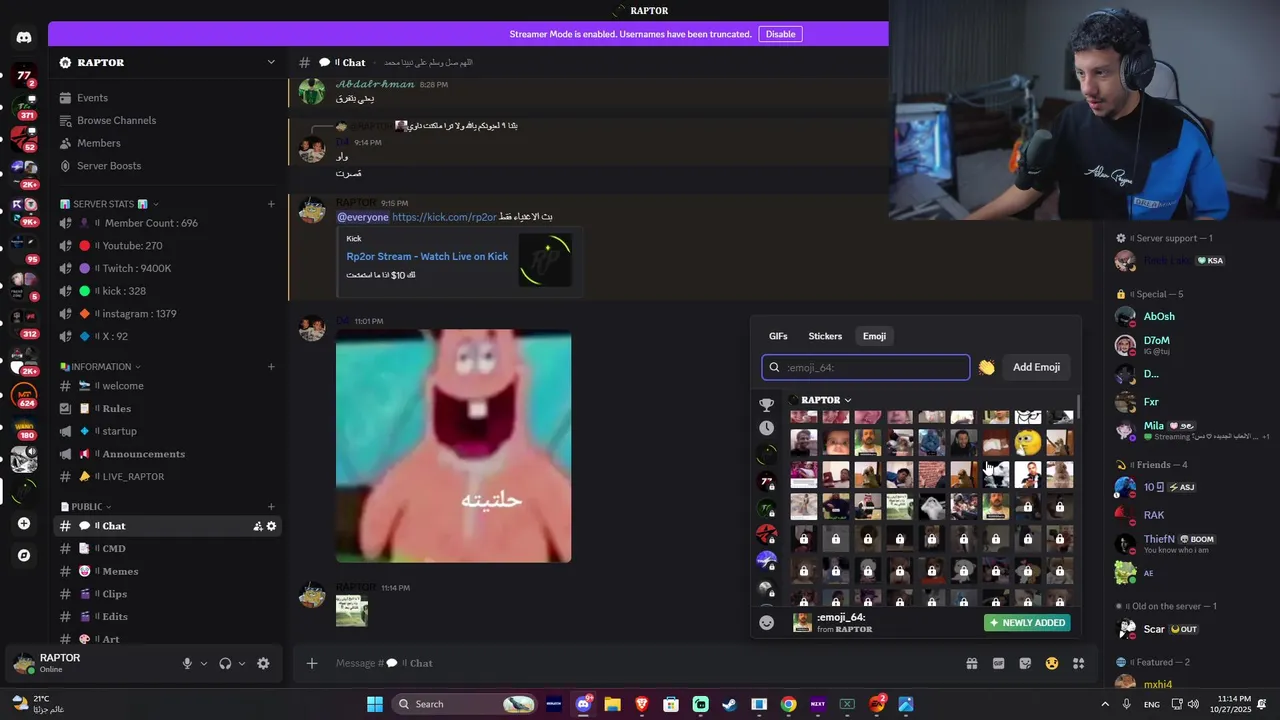Collapse INFORMATION category

(100, 367)
